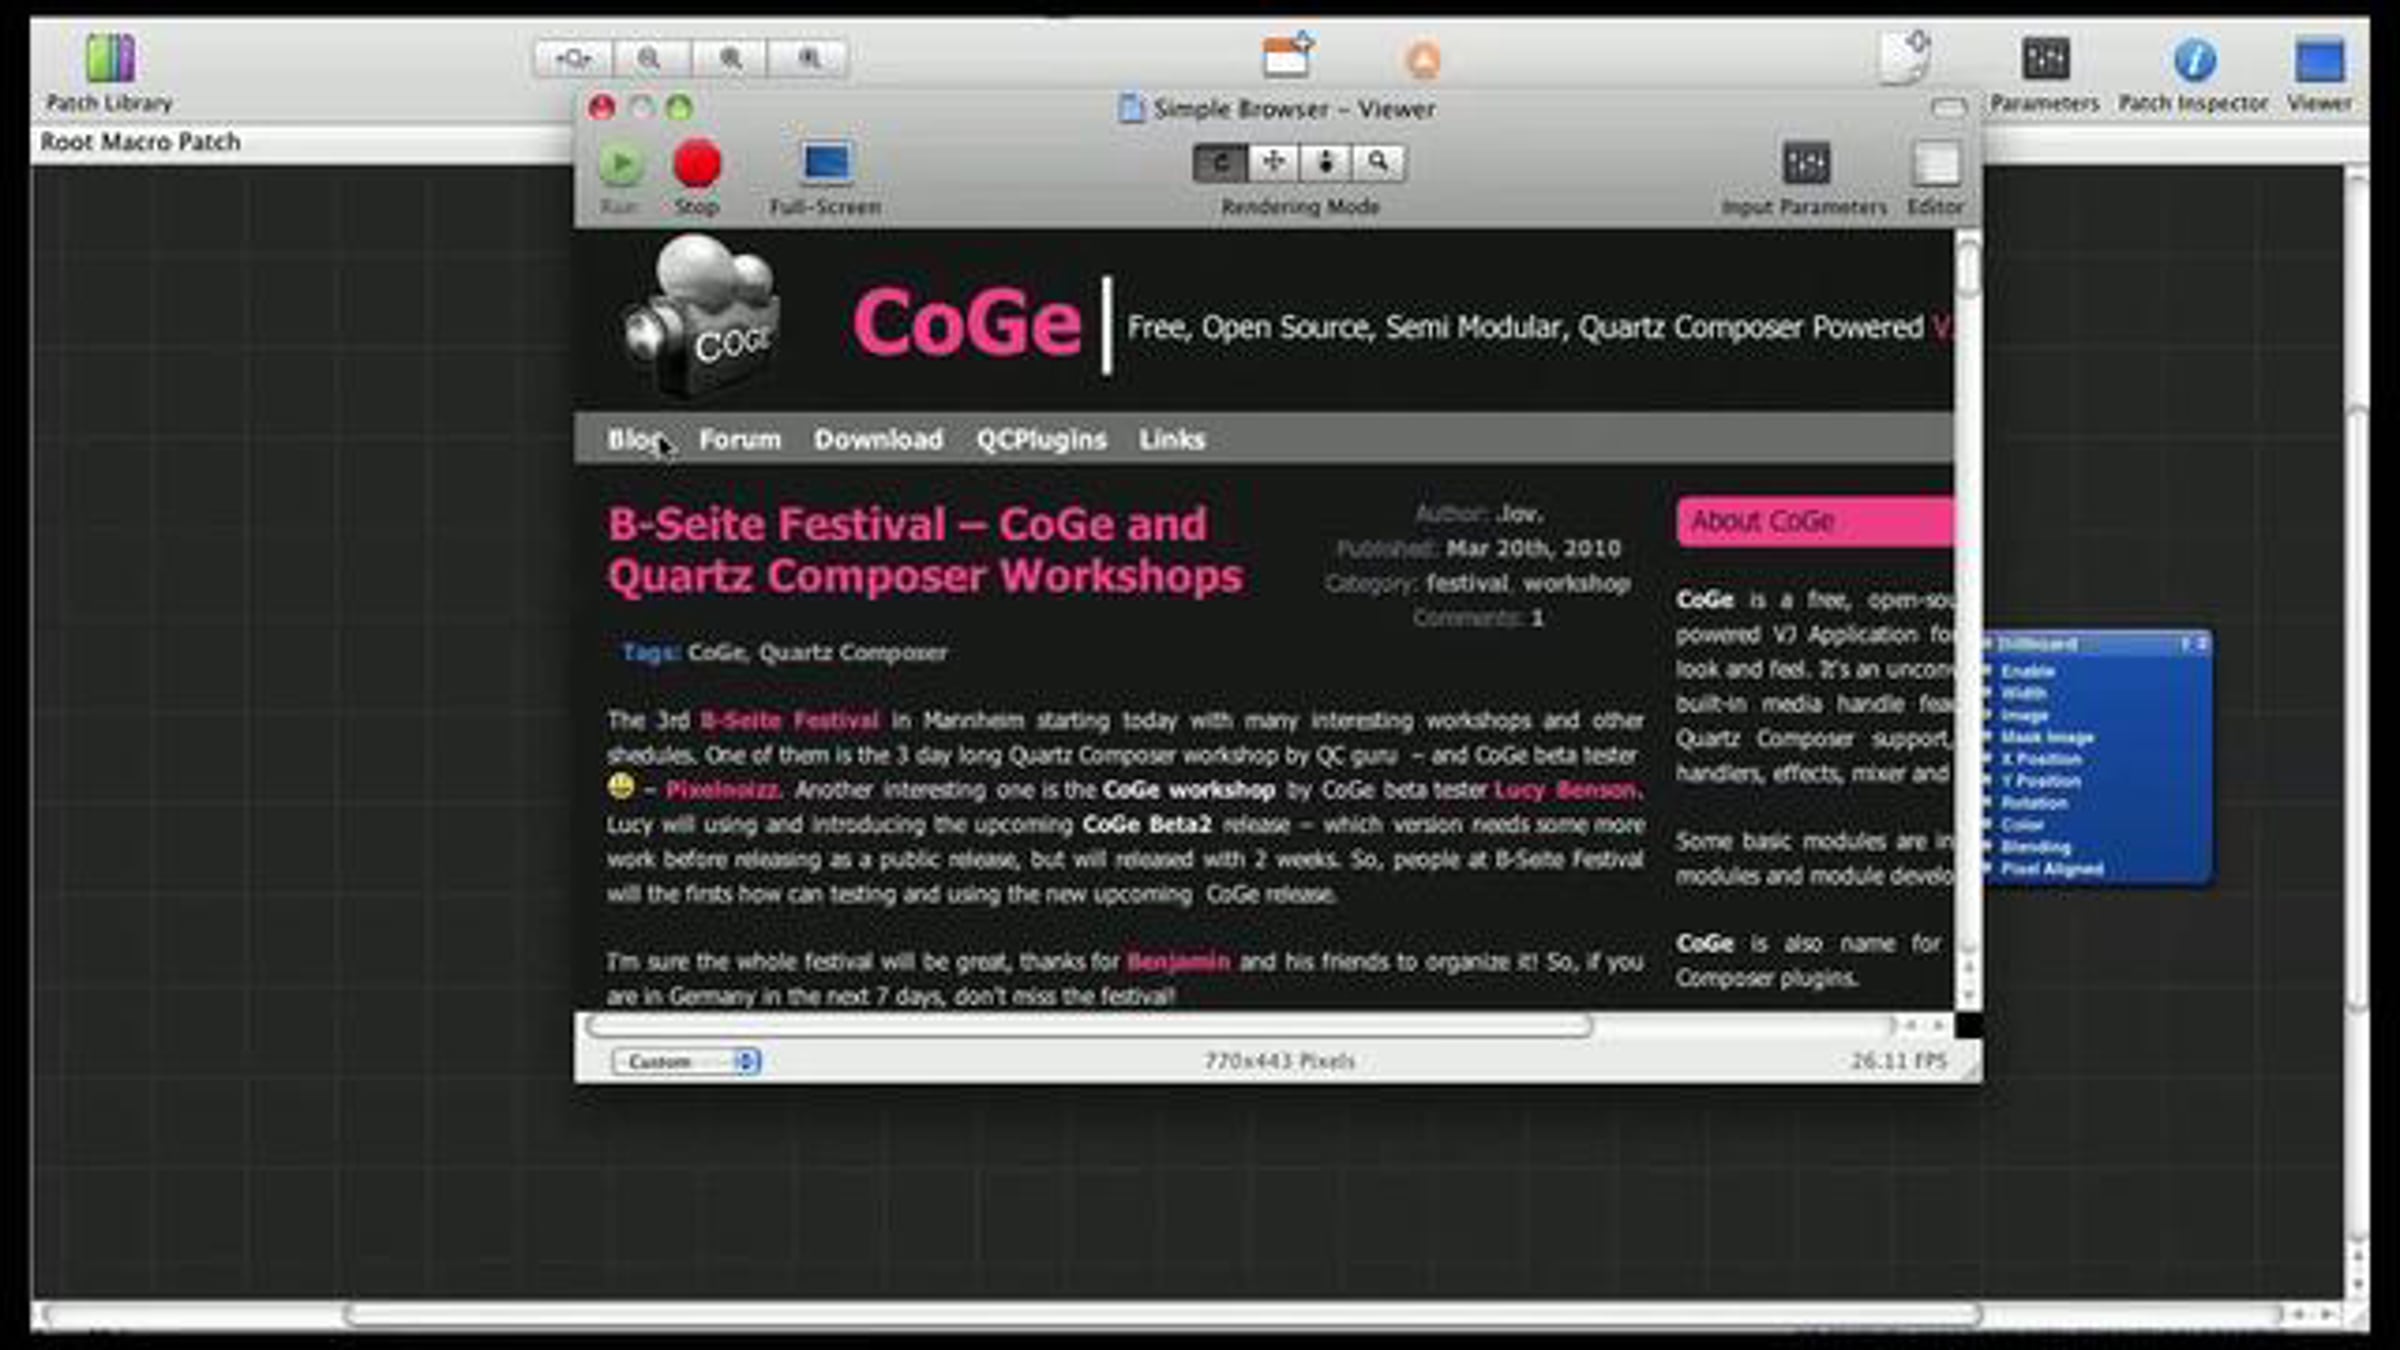Click the zoom-to-fit magnifier in the editor toolbar

click(809, 59)
